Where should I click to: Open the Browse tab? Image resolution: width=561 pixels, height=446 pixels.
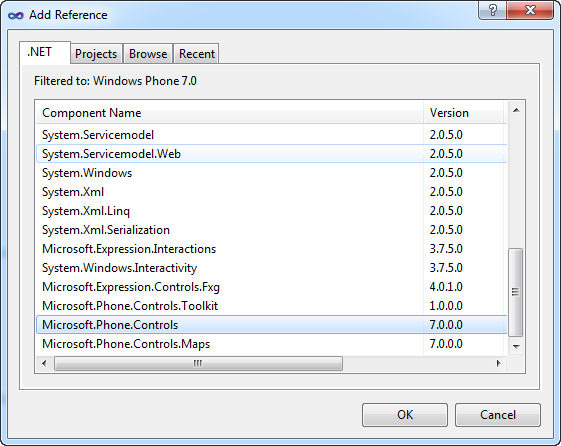(148, 54)
